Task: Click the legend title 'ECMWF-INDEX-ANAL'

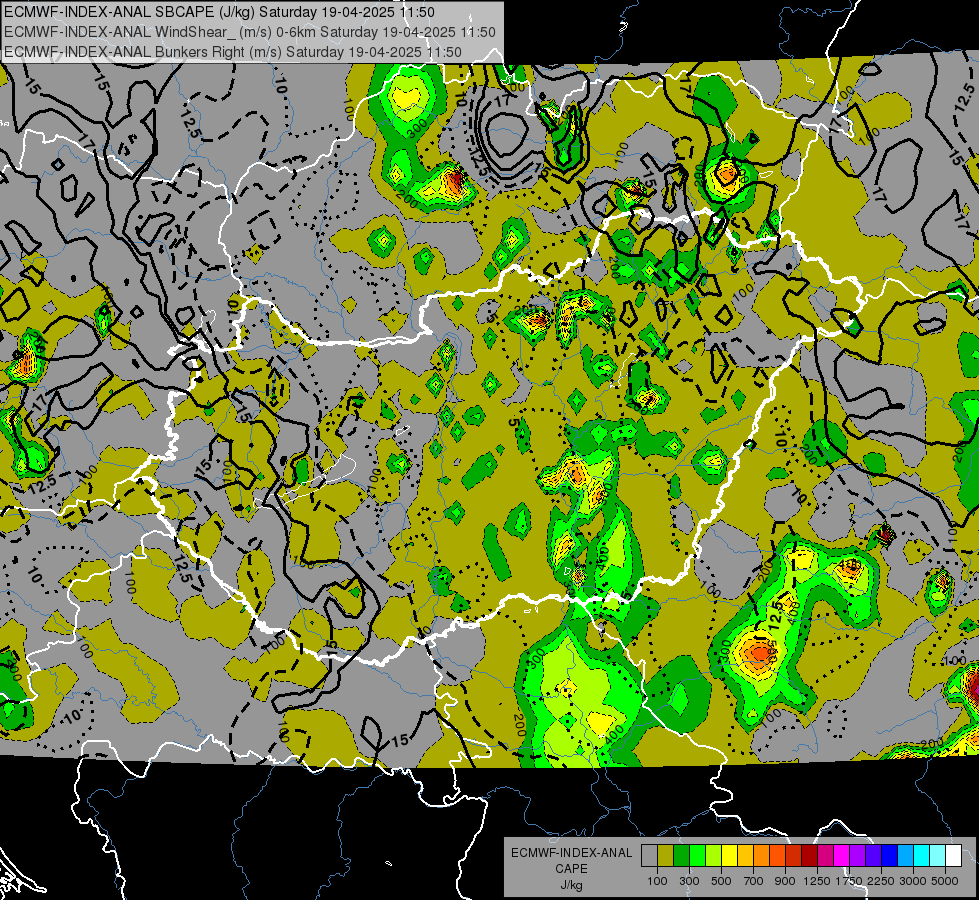Action: 572,853
